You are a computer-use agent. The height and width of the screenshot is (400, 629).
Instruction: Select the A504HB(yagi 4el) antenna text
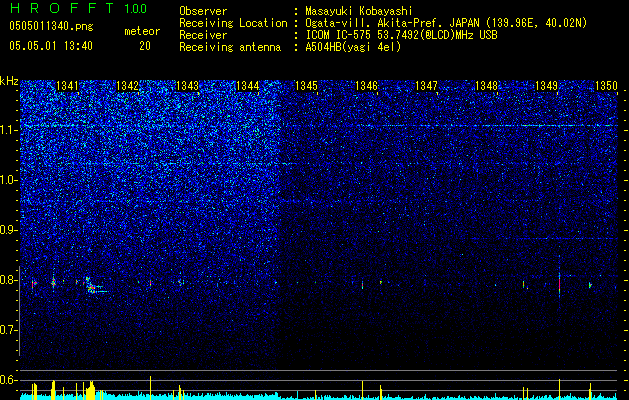pyautogui.click(x=353, y=47)
